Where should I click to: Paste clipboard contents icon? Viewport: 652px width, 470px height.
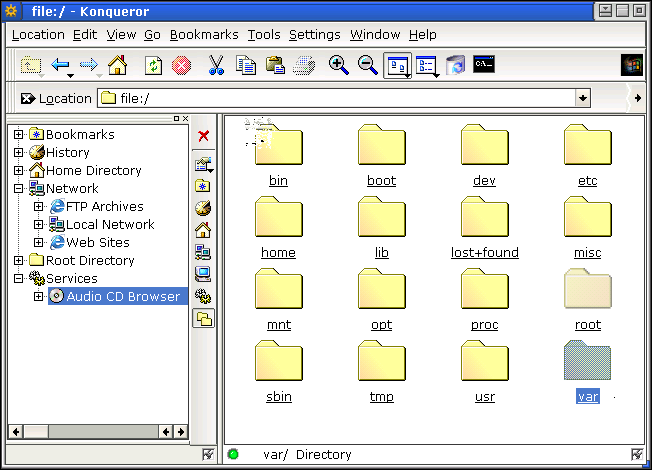275,65
